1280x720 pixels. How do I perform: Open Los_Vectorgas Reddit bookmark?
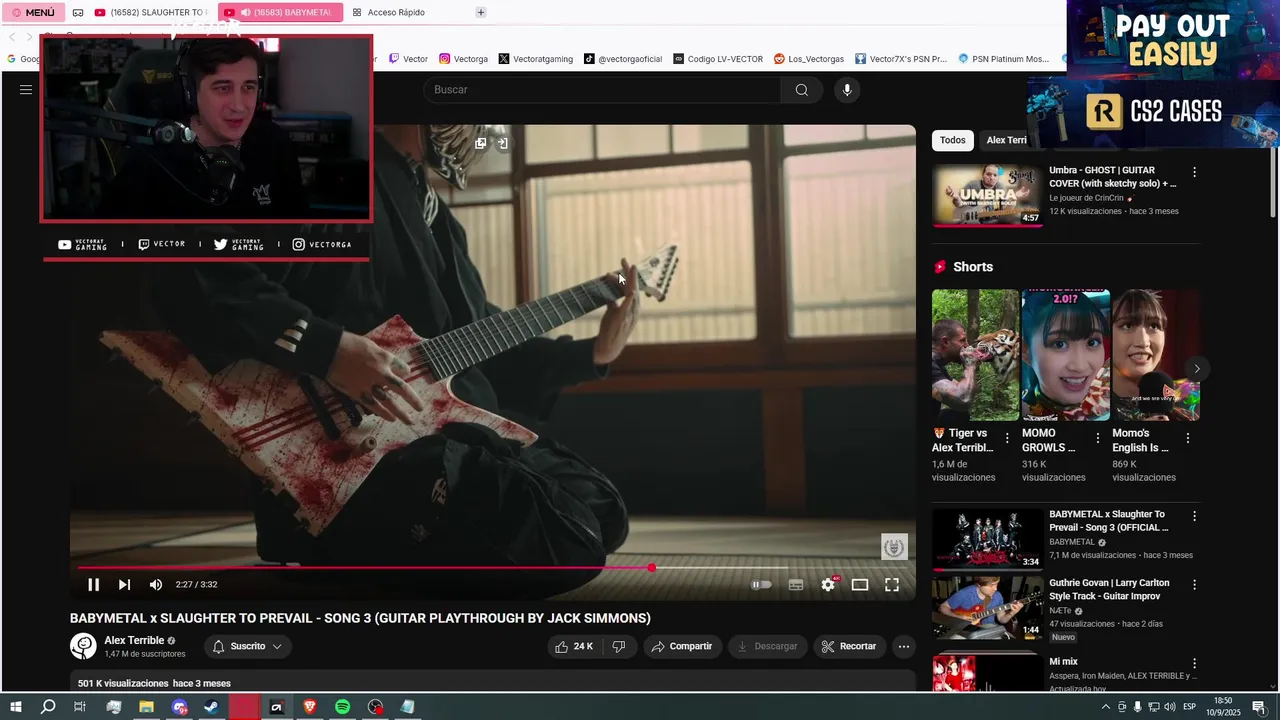pyautogui.click(x=809, y=59)
